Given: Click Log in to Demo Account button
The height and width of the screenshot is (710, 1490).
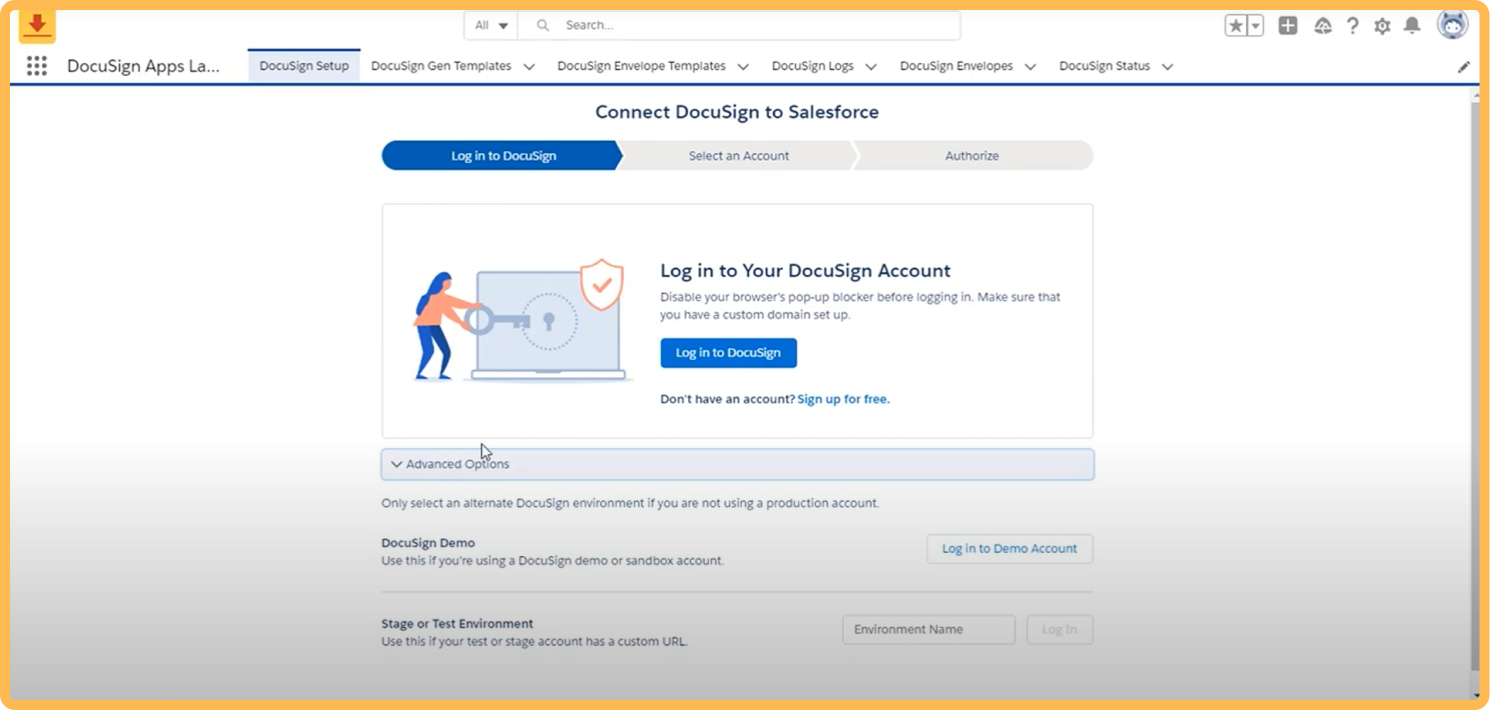Looking at the screenshot, I should tap(1009, 549).
